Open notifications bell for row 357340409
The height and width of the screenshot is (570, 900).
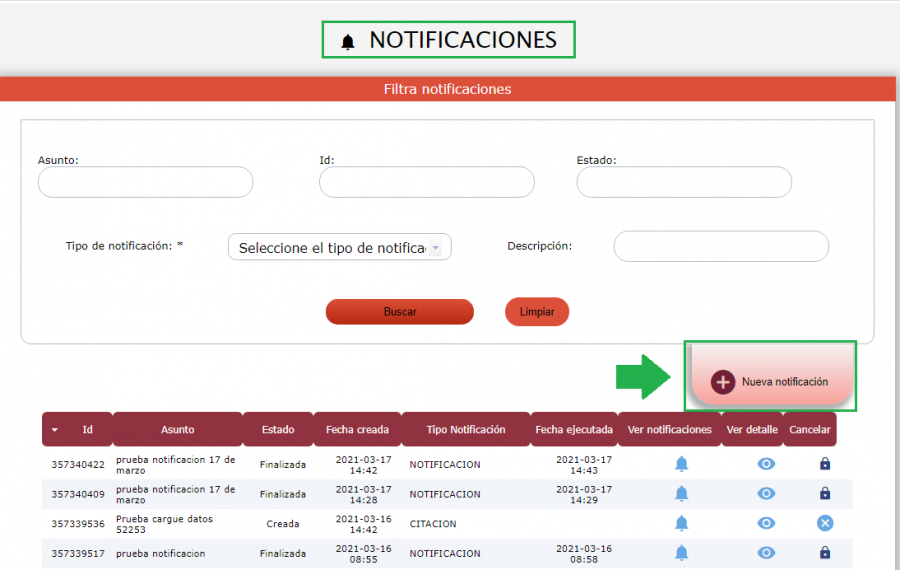681,493
